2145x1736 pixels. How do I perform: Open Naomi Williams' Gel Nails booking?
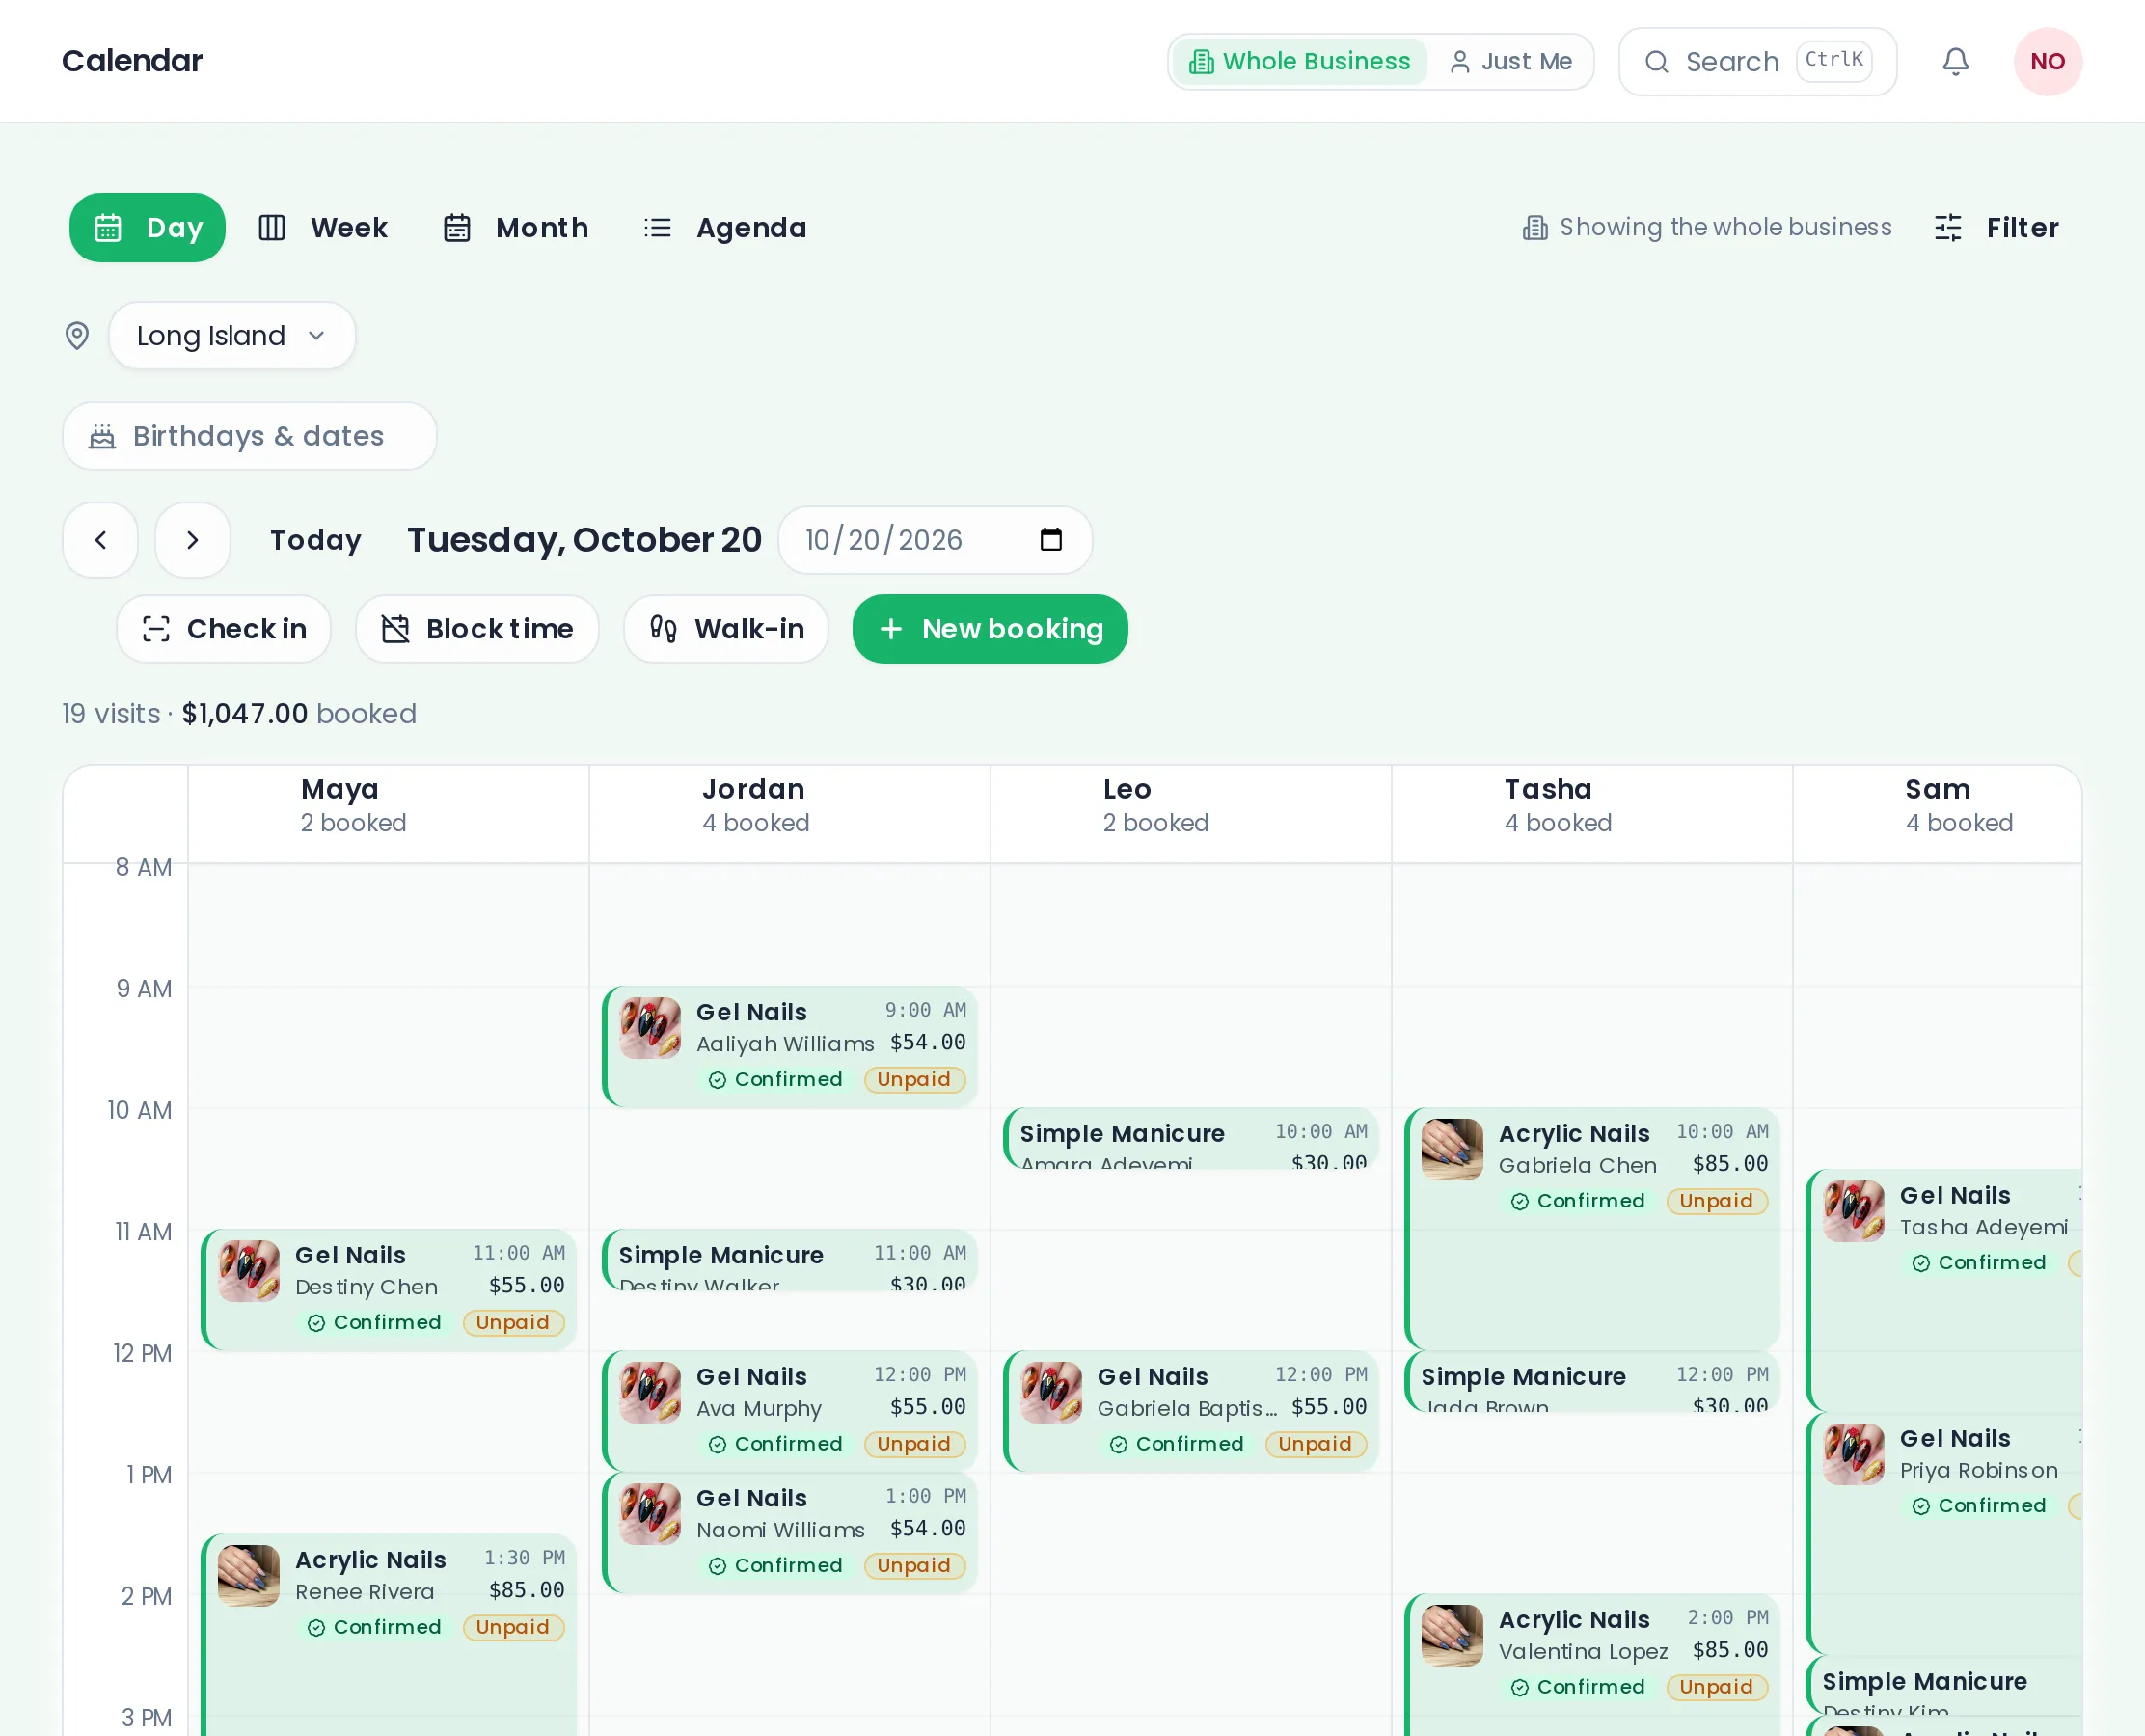tap(790, 1532)
